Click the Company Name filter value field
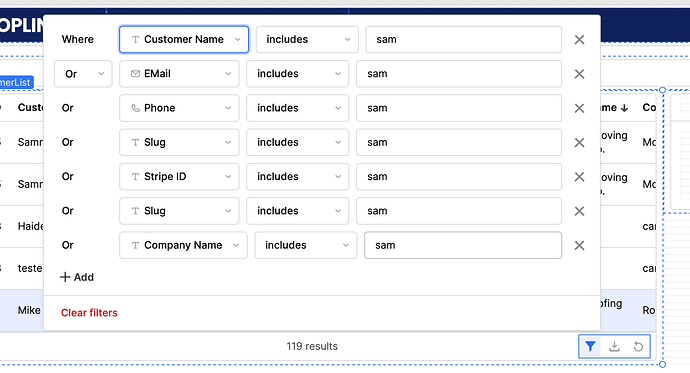 (463, 245)
